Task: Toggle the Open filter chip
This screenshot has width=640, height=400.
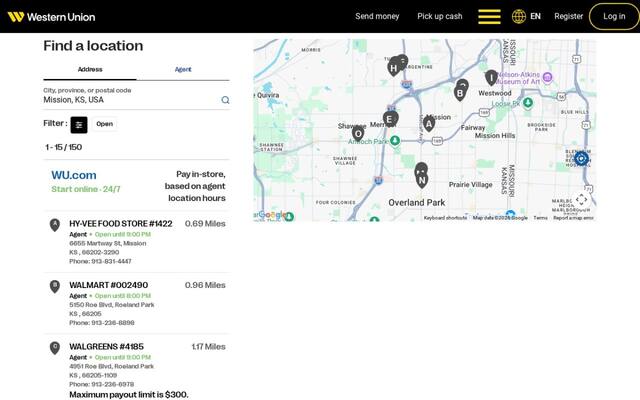Action: [x=104, y=124]
